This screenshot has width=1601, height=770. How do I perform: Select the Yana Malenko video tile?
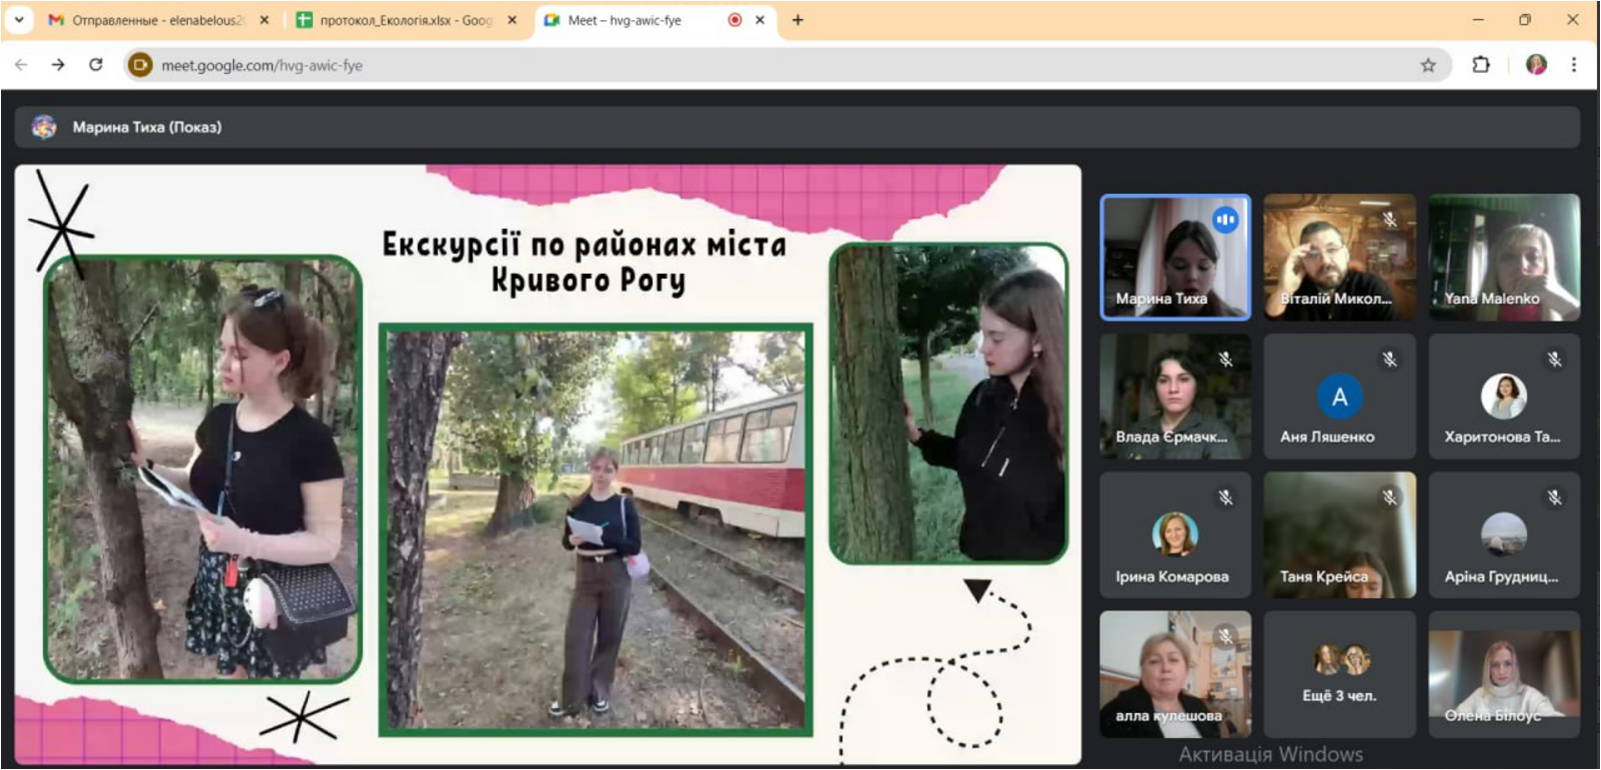point(1504,257)
